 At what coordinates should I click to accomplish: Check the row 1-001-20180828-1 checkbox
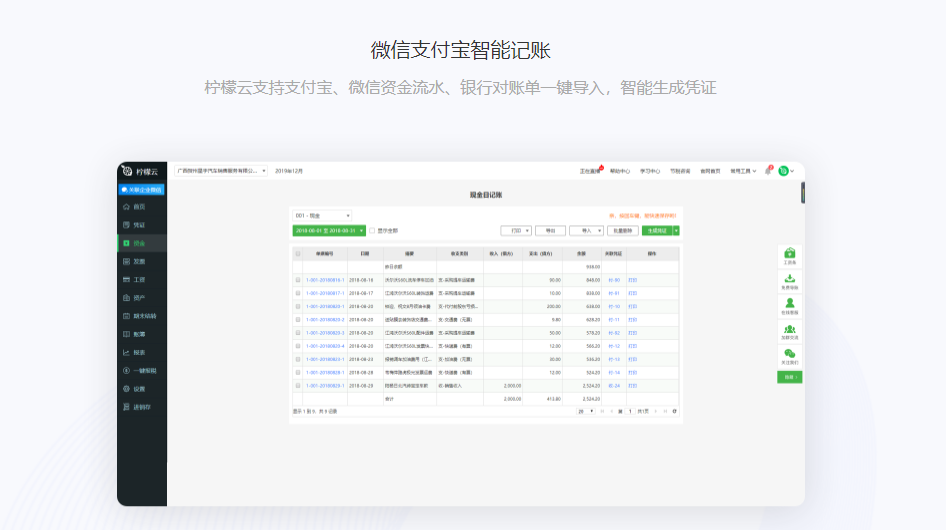(x=297, y=372)
